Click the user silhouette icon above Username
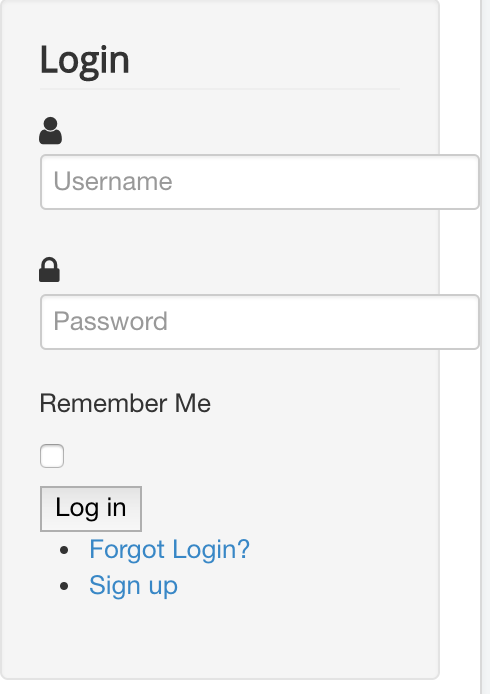 (50, 131)
